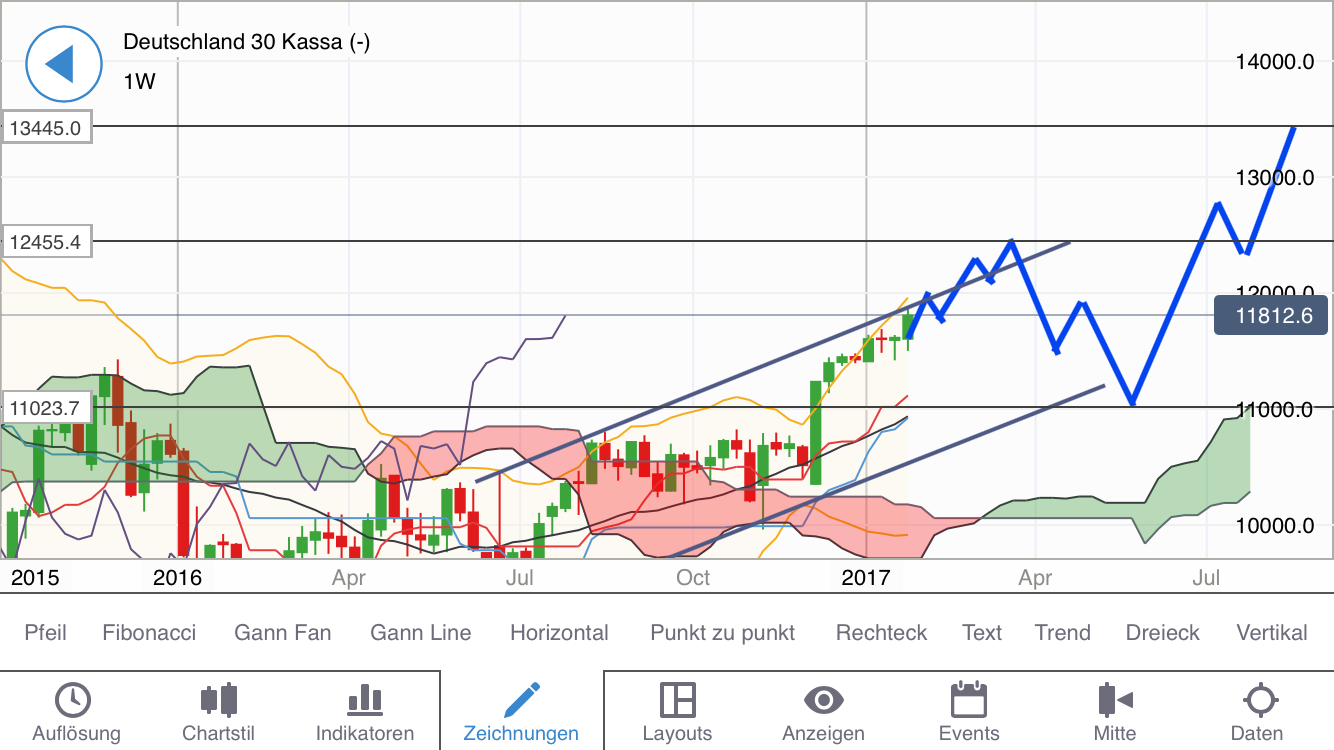1334x750 pixels.
Task: Select Fibonacci from the drawings bar
Action: click(148, 632)
